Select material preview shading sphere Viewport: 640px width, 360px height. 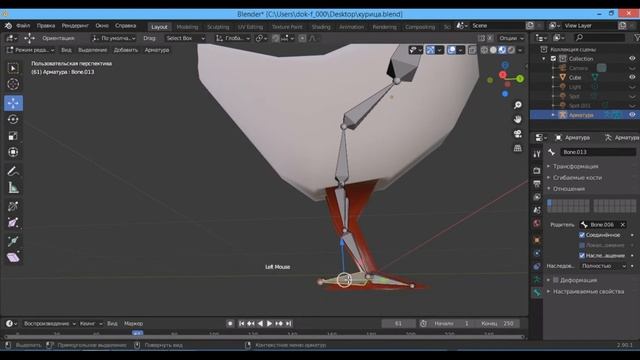pos(502,50)
